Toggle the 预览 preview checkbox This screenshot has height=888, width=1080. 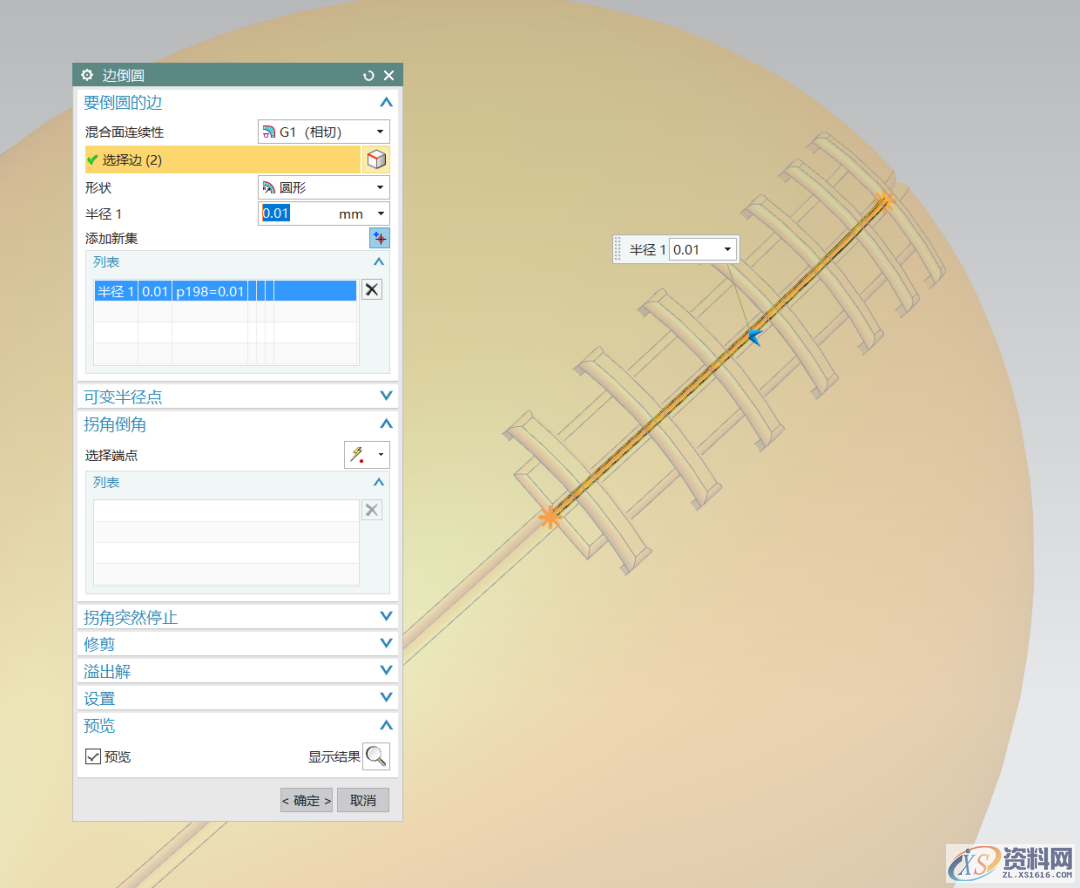coord(93,757)
